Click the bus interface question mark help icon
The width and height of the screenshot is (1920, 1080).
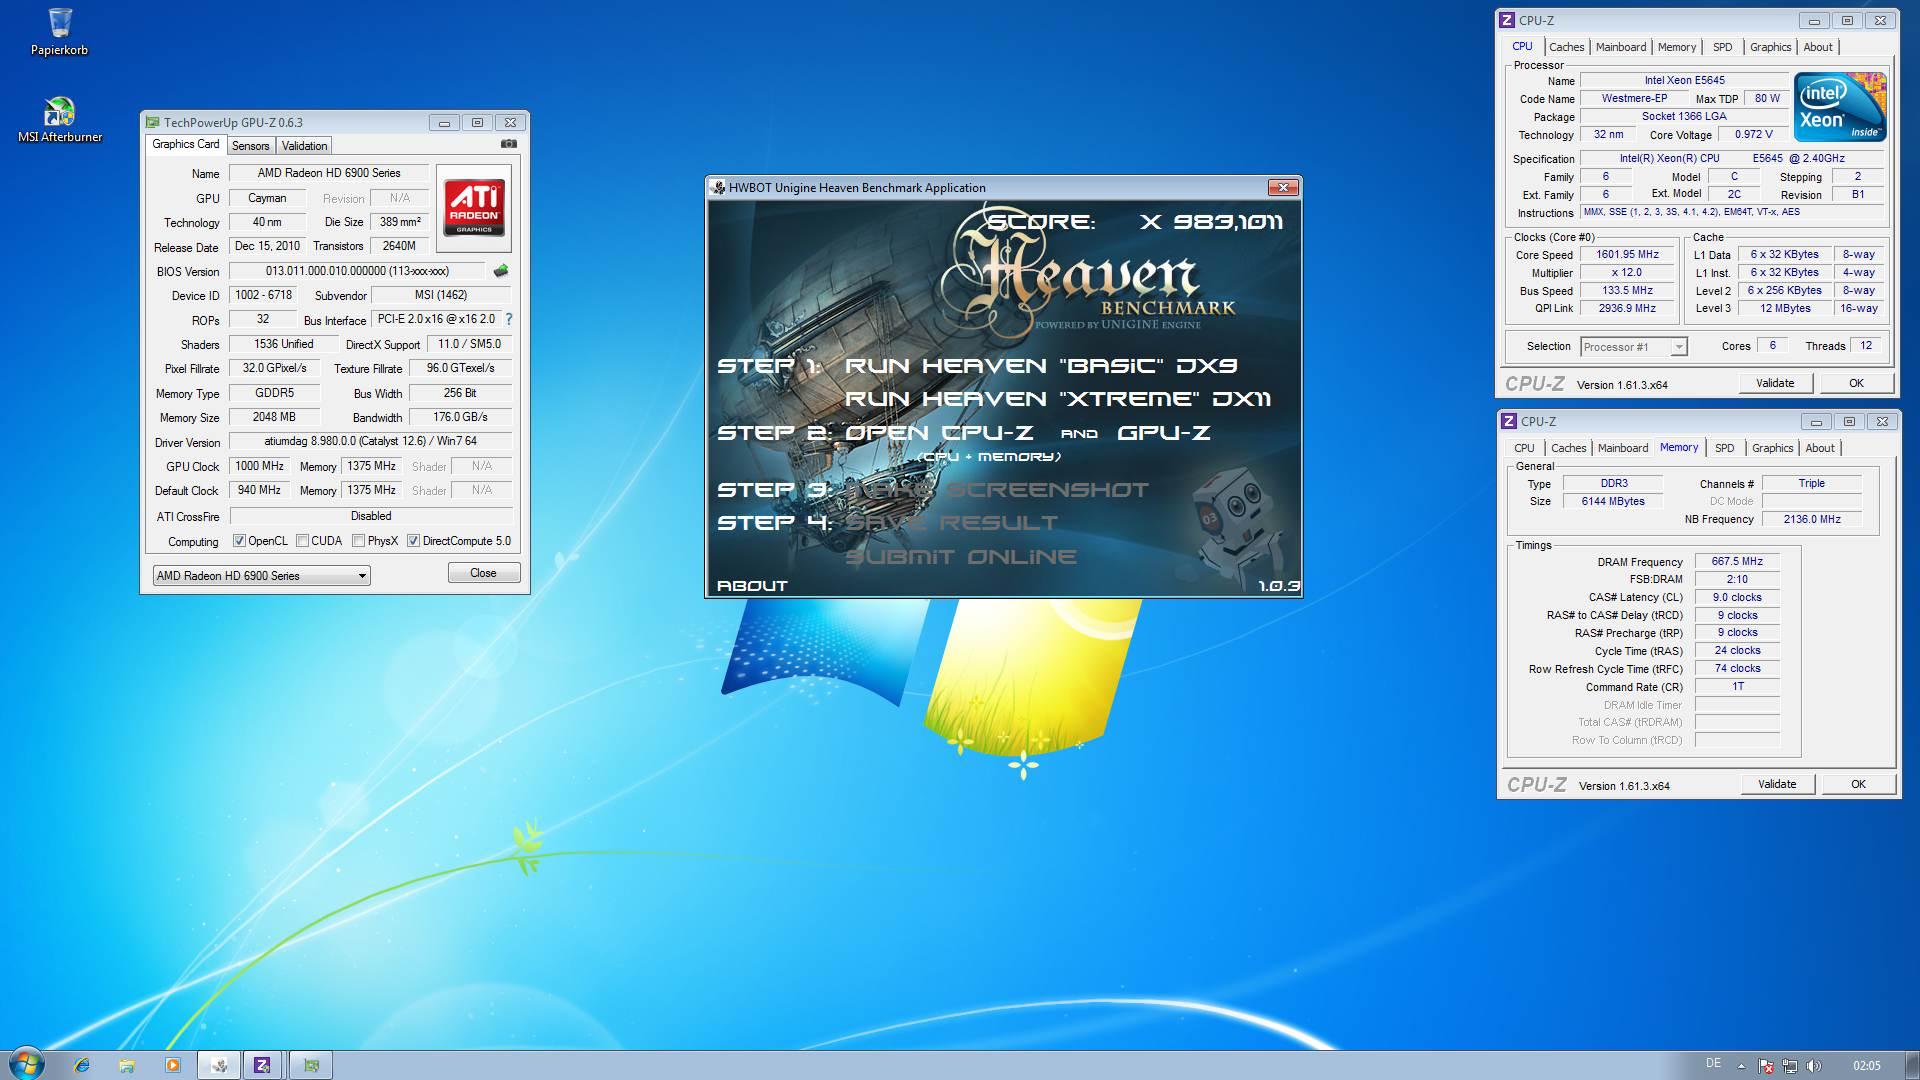click(508, 319)
